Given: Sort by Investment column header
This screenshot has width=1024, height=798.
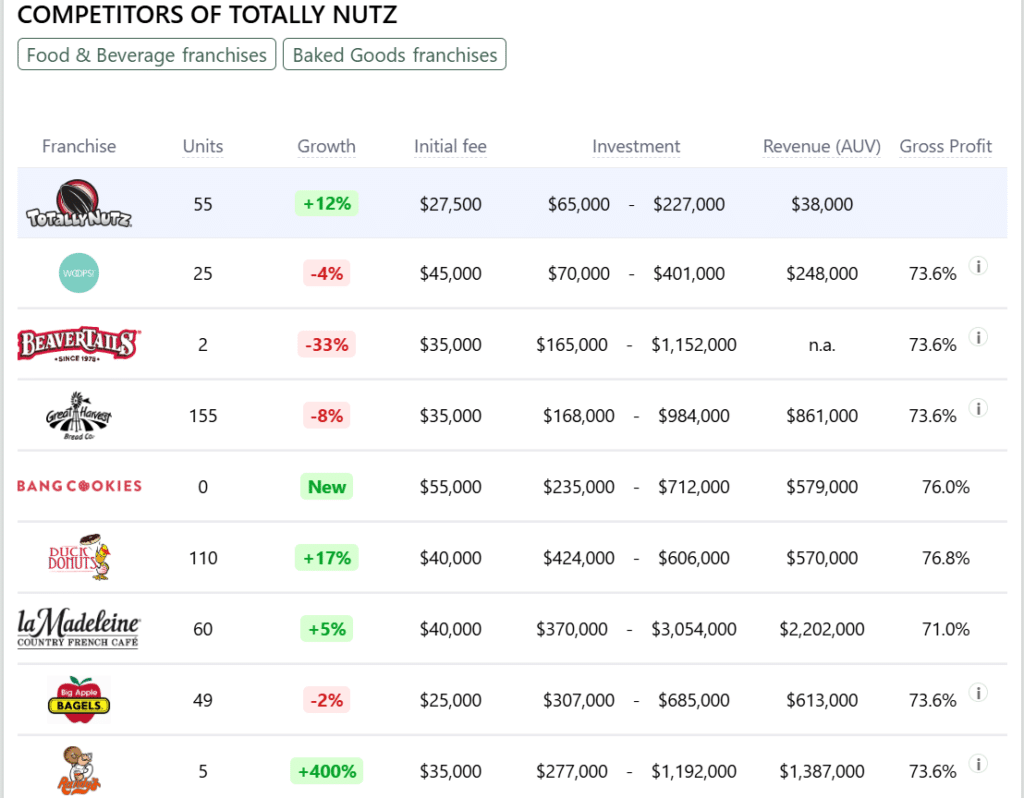Looking at the screenshot, I should pos(636,146).
